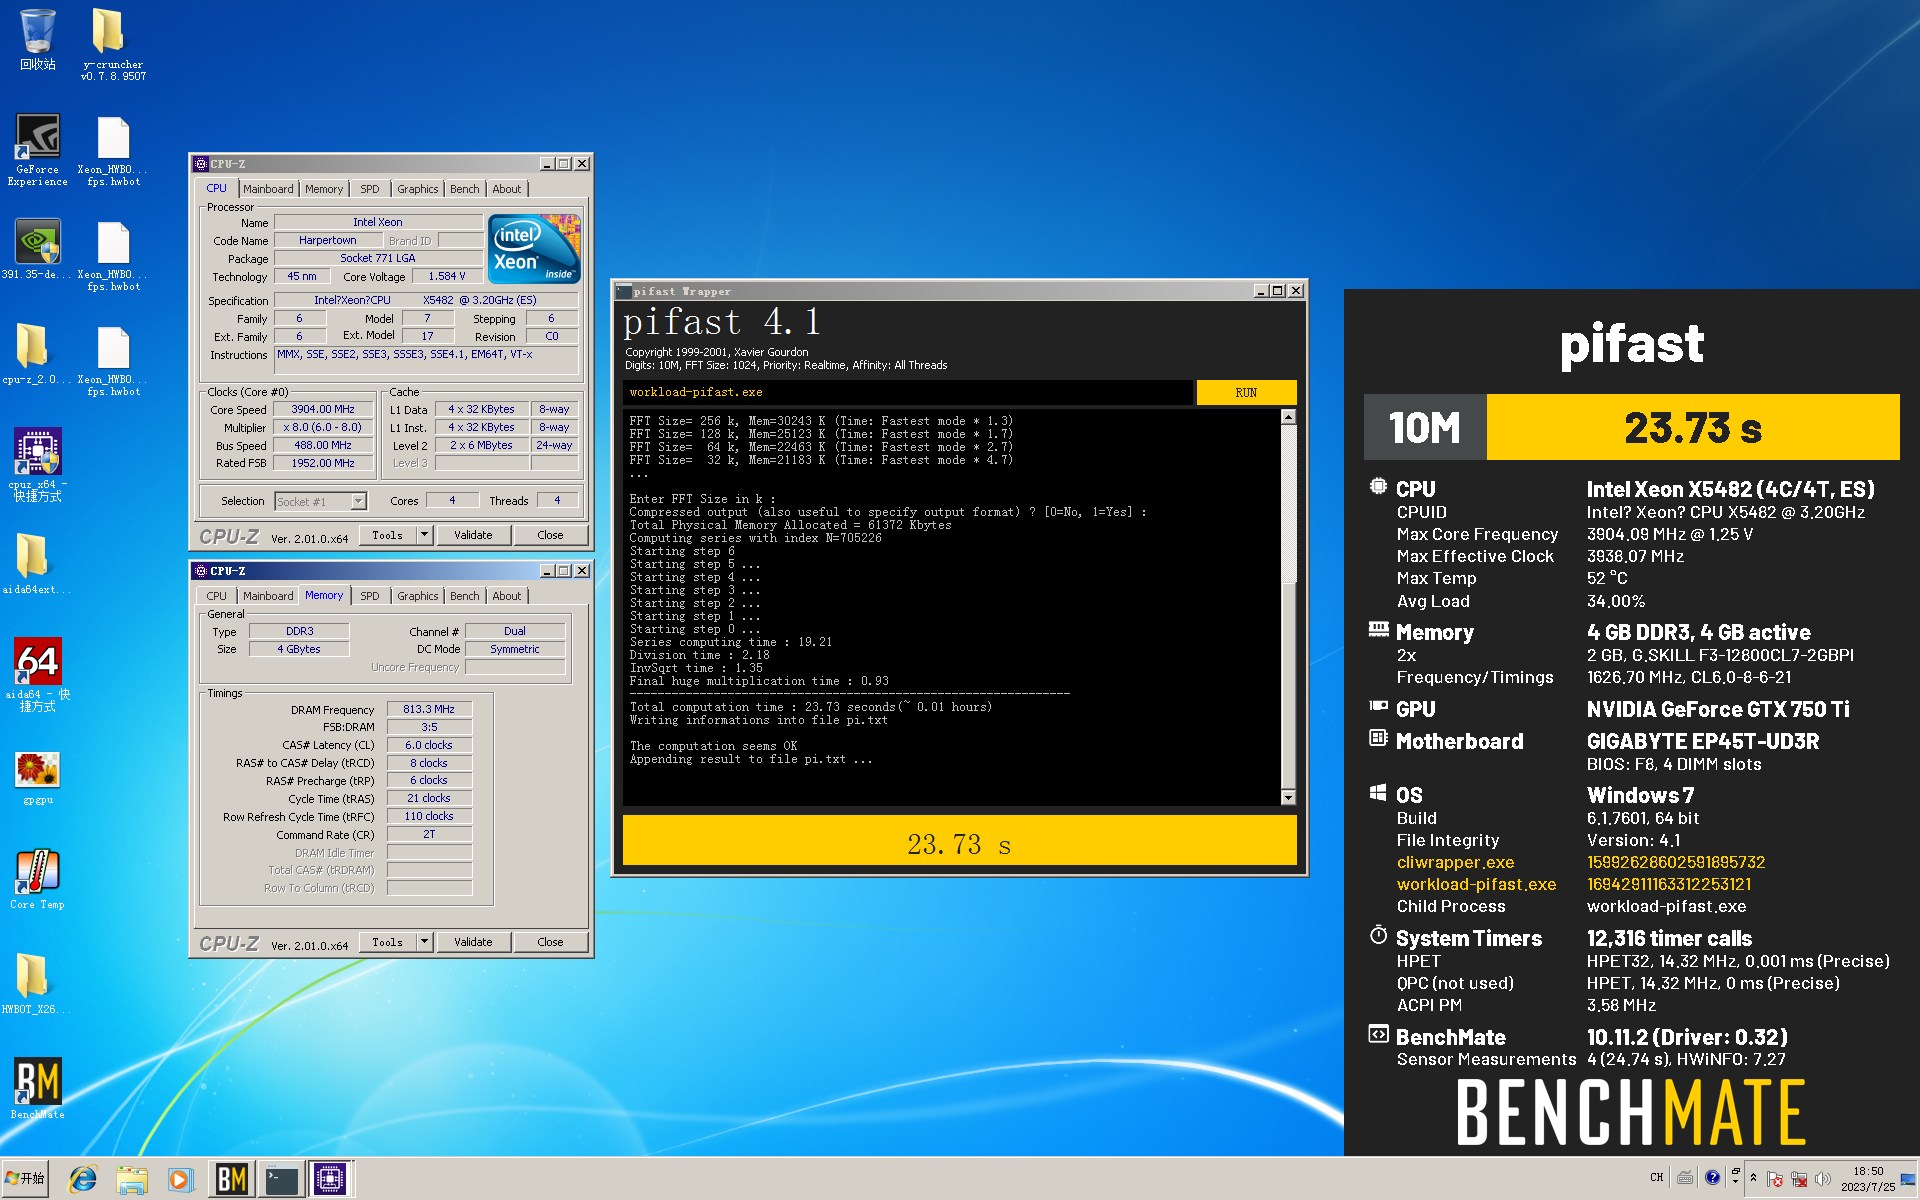This screenshot has width=1920, height=1200.
Task: Click the Intel Xeon logo in CPU-Z
Action: point(534,248)
